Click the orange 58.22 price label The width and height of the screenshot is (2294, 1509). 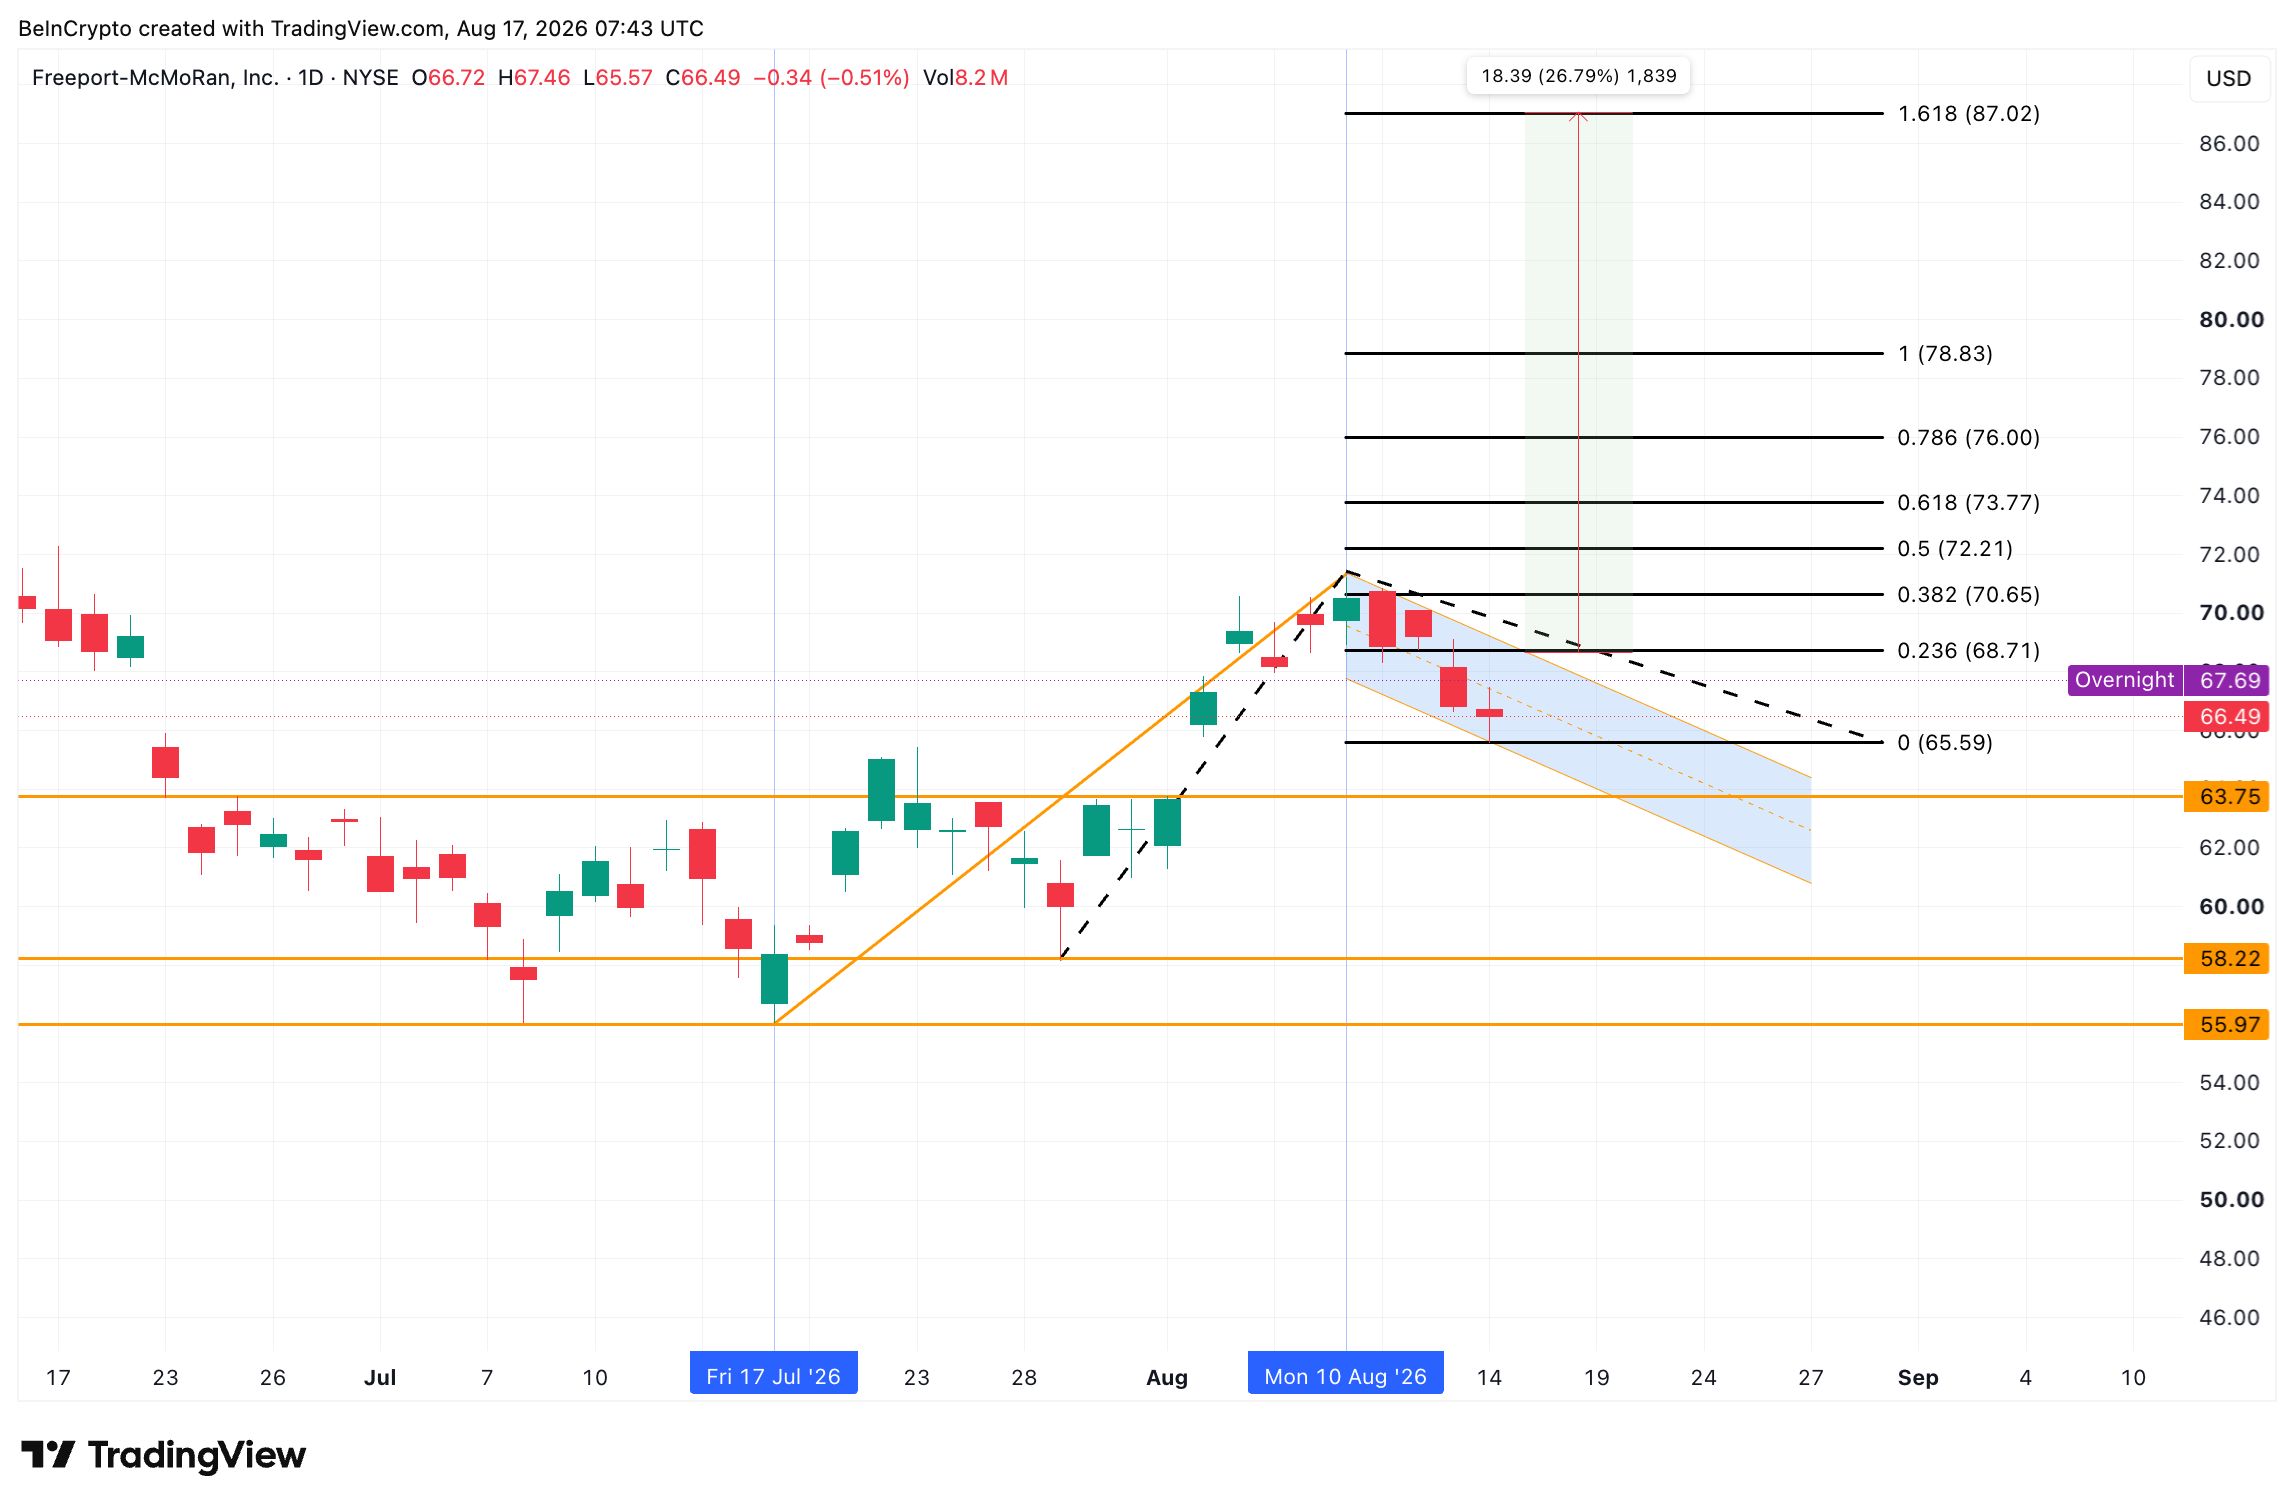point(2228,958)
